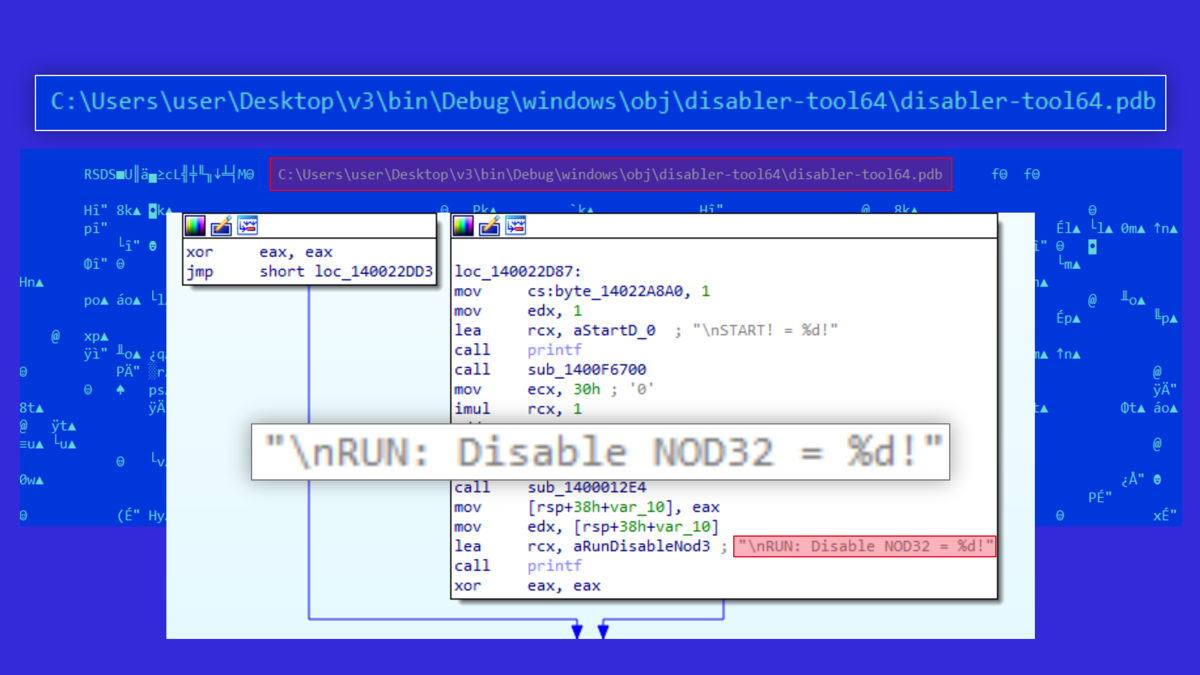Screen dimensions: 1200x675
Task: Select the 'mov [rsp+38h+var_10], eax' line
Action: pyautogui.click(x=587, y=507)
